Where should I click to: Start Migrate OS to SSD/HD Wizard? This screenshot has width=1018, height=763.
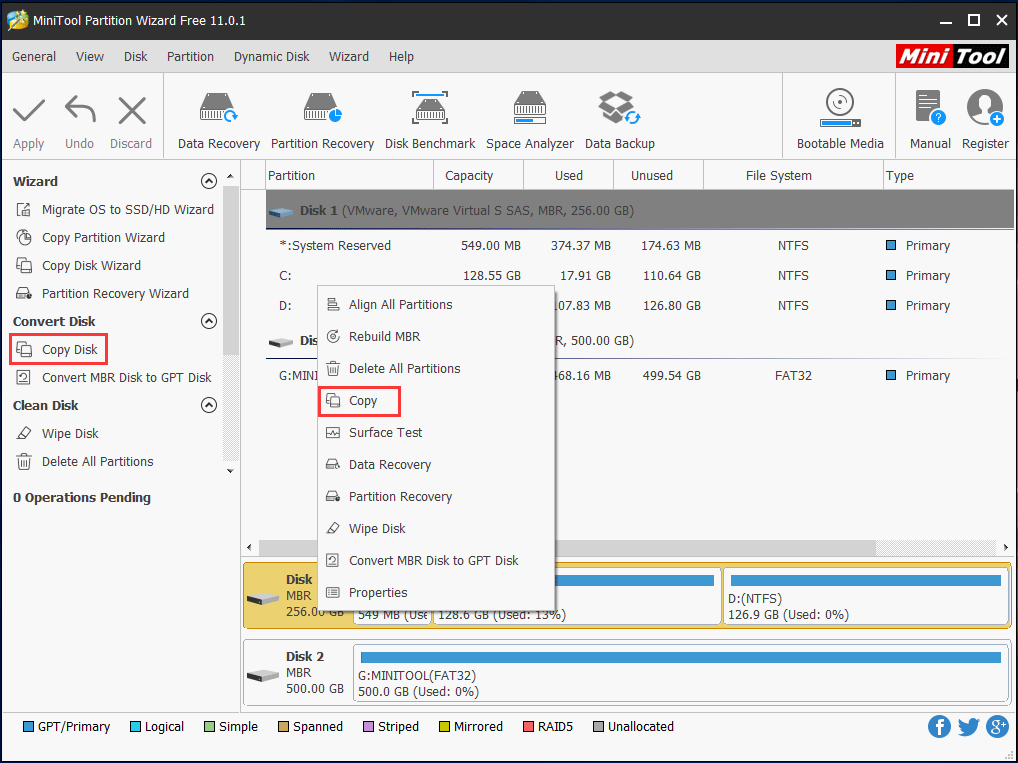[x=114, y=210]
